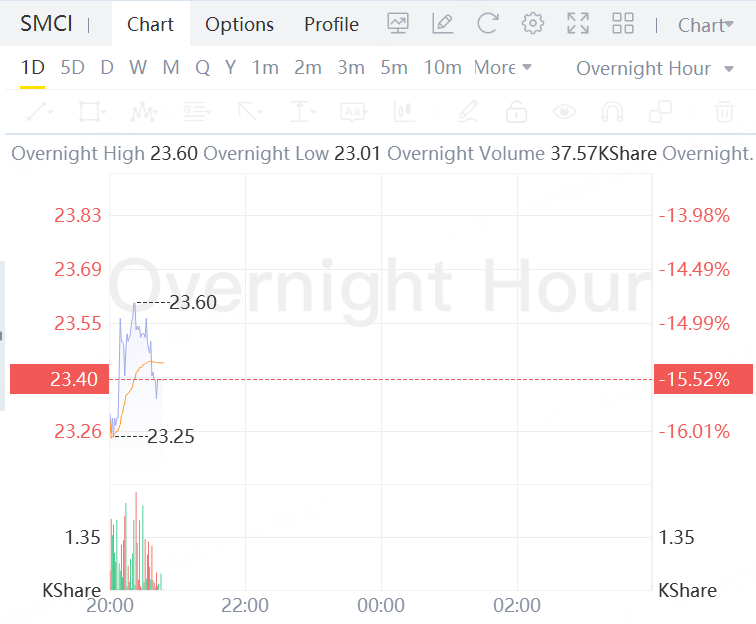Open the Chart dropdown at top right
The image size is (756, 624).
click(705, 25)
